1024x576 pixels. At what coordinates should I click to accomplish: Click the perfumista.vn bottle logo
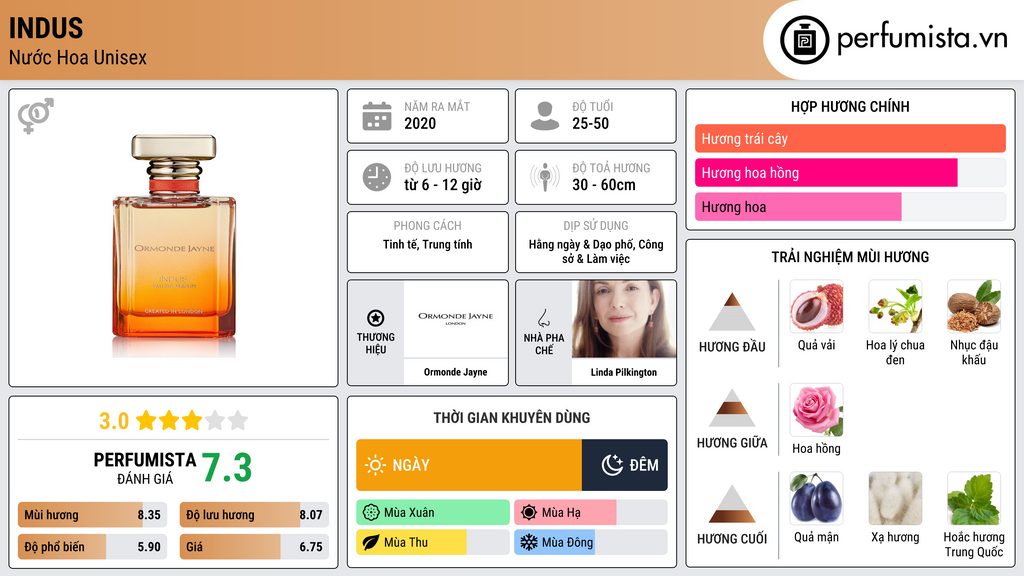[x=805, y=40]
